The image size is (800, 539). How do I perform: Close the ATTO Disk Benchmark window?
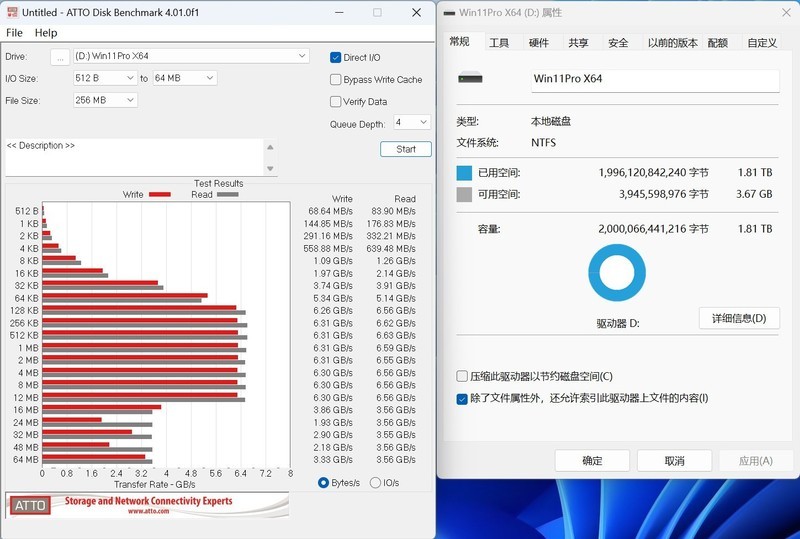pyautogui.click(x=416, y=12)
